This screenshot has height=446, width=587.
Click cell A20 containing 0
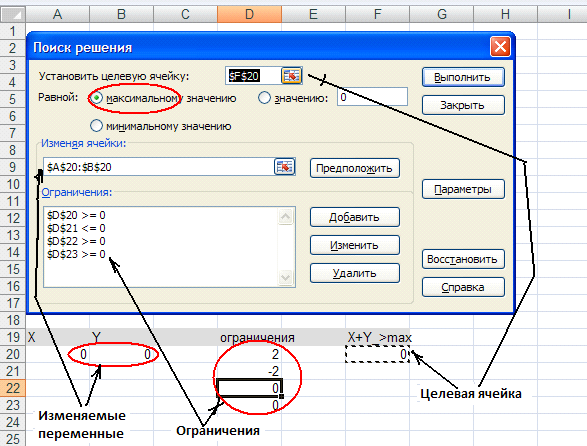tap(57, 354)
